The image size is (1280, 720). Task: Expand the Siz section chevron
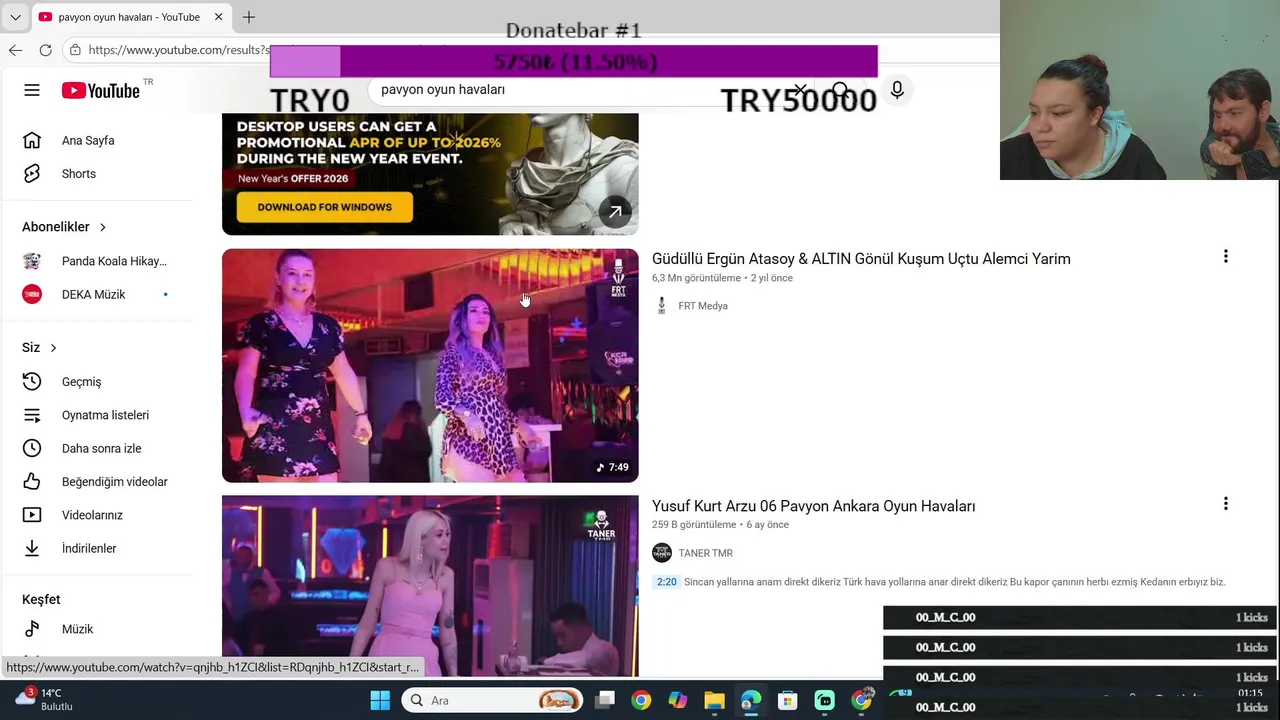click(x=53, y=348)
